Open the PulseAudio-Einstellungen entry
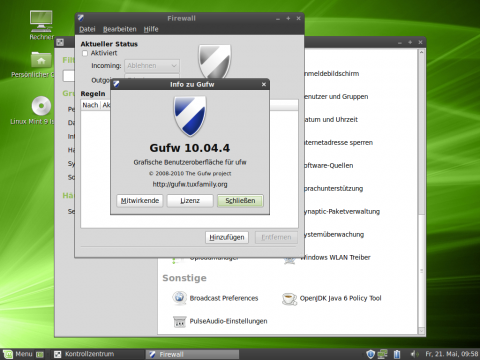The width and height of the screenshot is (480, 360). (228, 321)
